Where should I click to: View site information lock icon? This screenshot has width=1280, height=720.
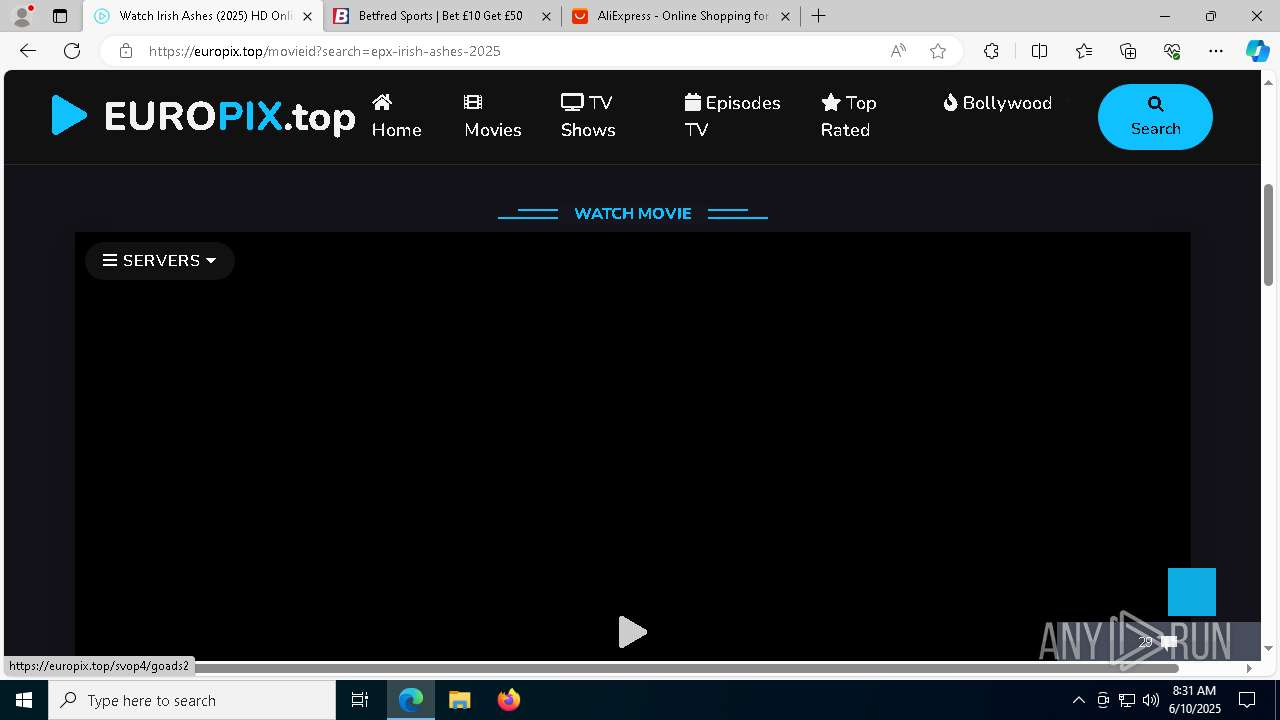[125, 51]
